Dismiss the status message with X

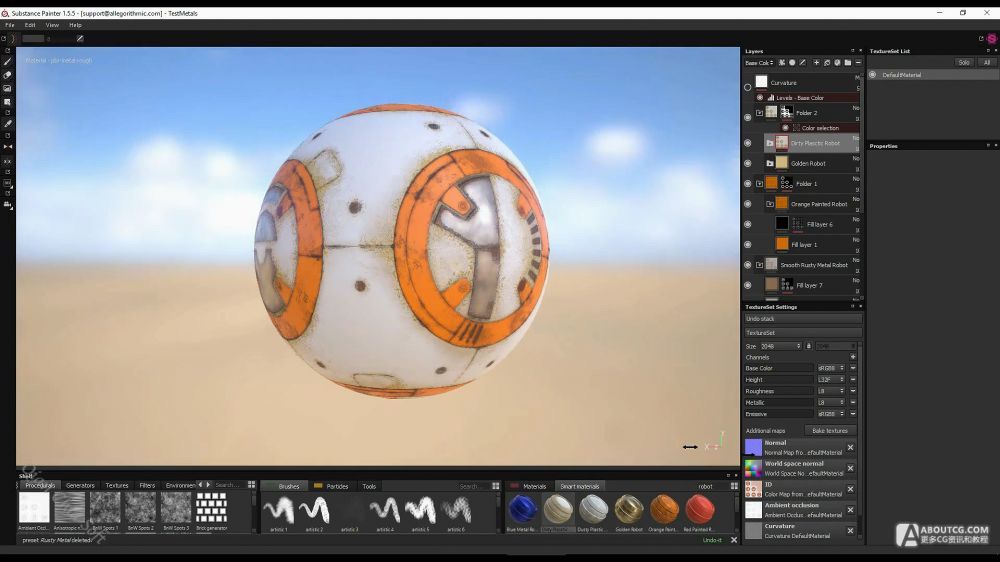pyautogui.click(x=734, y=540)
